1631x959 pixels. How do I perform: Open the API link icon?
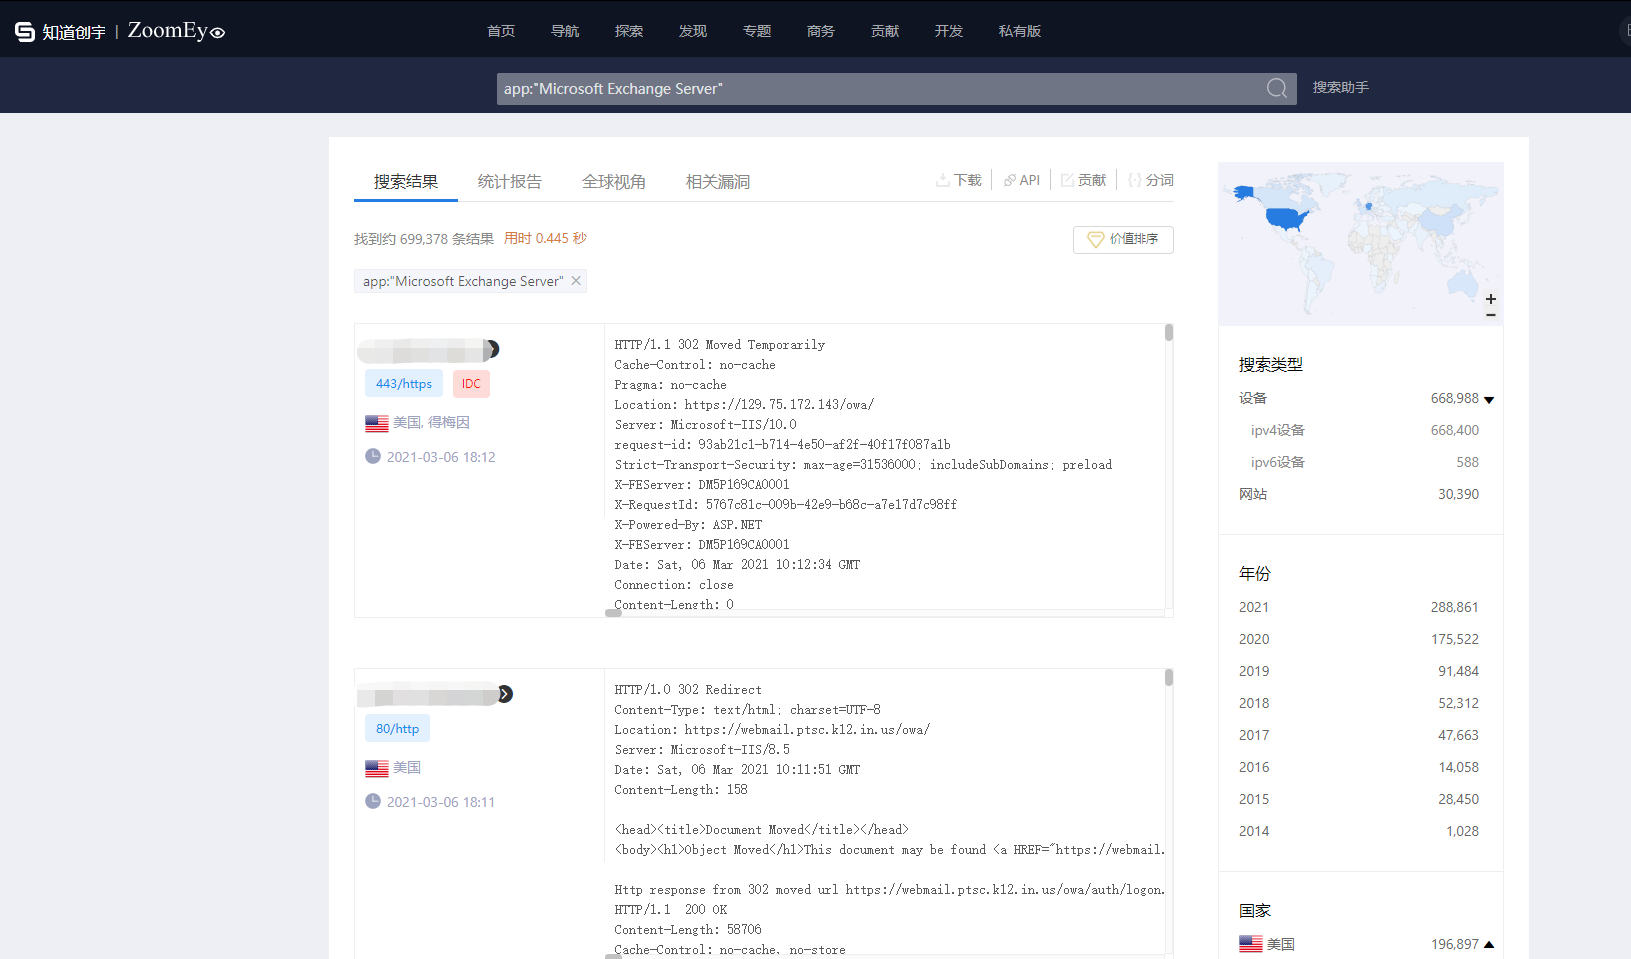[x=1010, y=180]
